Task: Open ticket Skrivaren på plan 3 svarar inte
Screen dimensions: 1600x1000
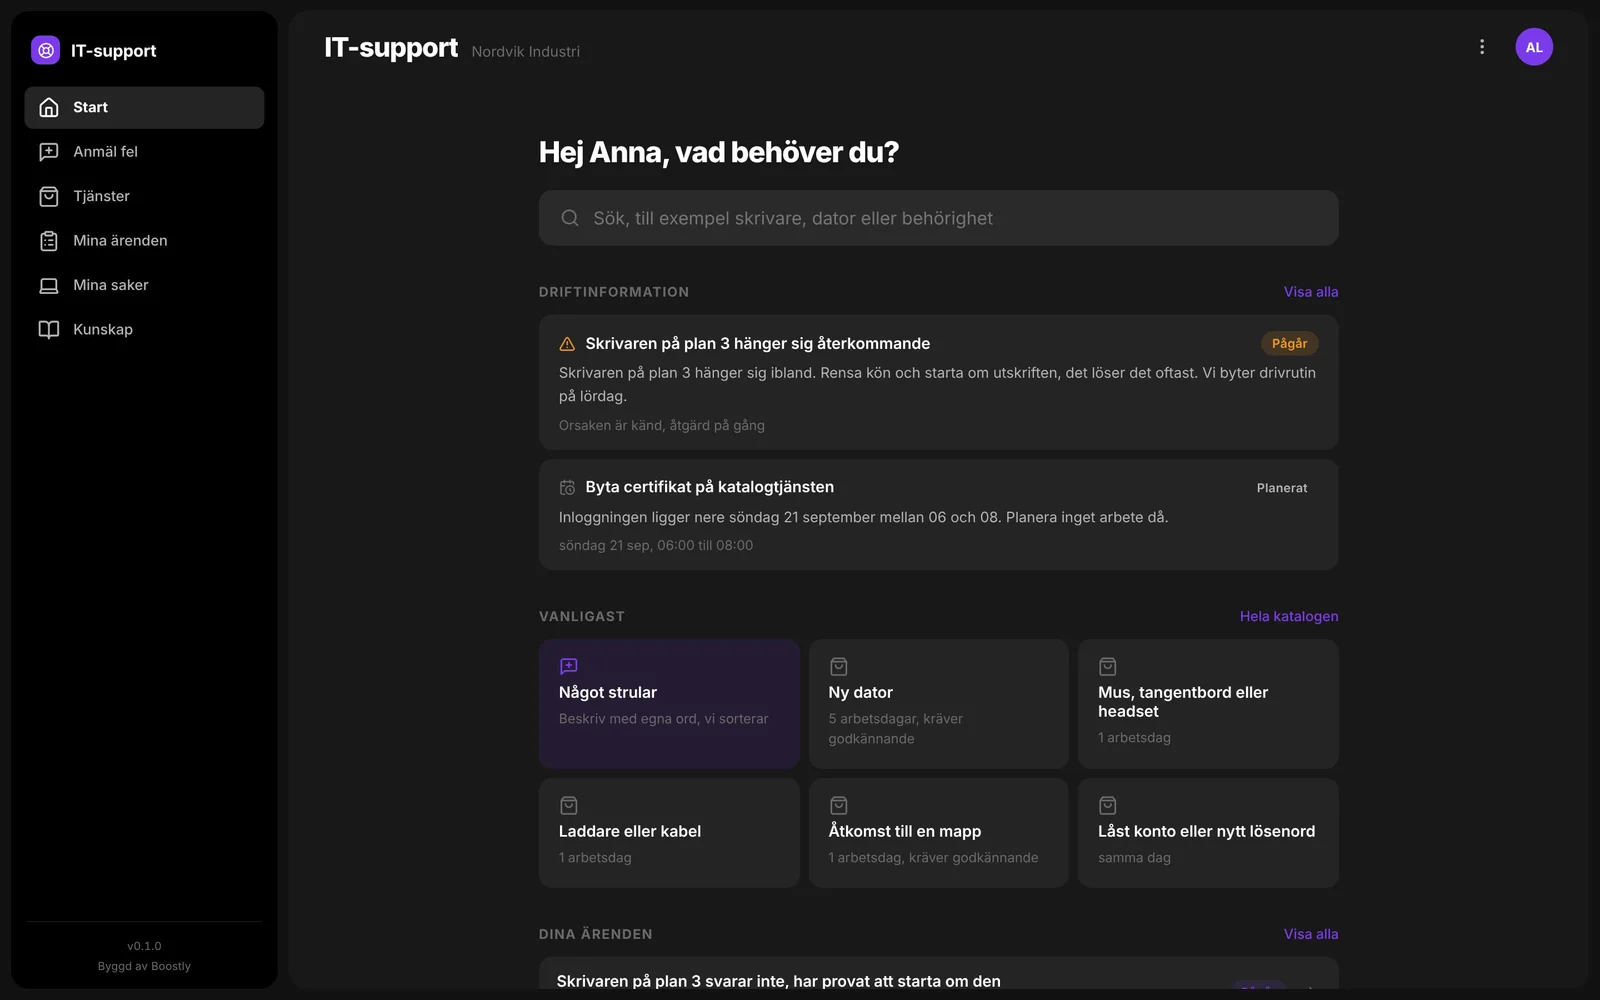Action: (938, 975)
